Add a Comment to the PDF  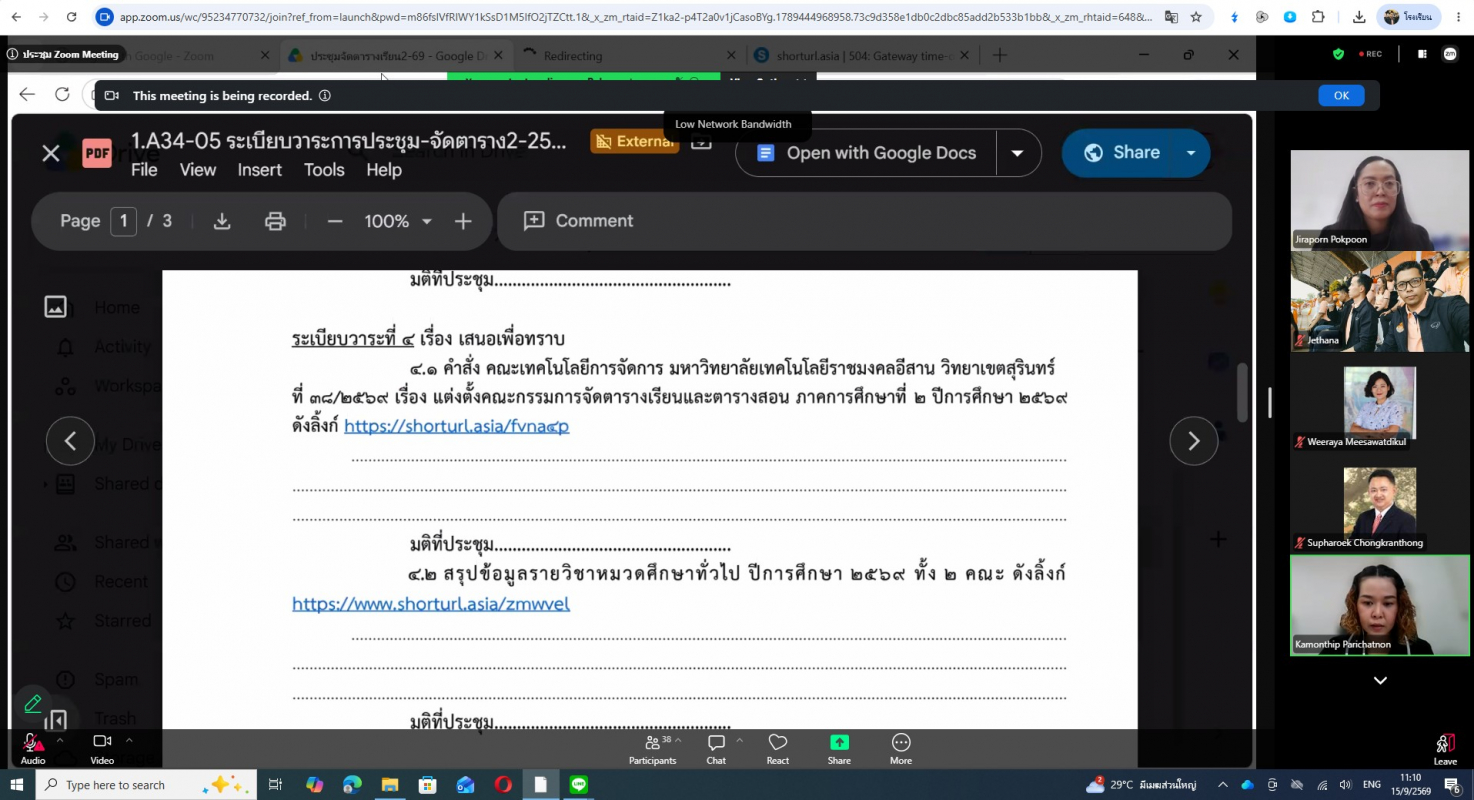pyautogui.click(x=579, y=221)
